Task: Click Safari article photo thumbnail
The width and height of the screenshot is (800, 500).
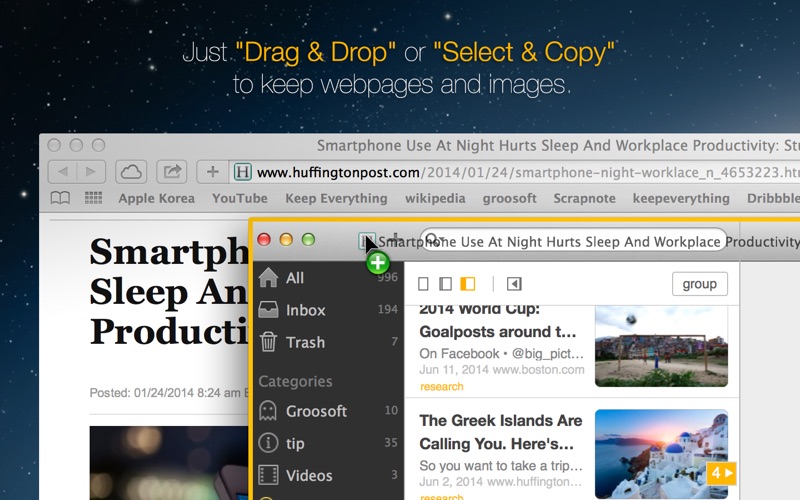Action: (169, 463)
